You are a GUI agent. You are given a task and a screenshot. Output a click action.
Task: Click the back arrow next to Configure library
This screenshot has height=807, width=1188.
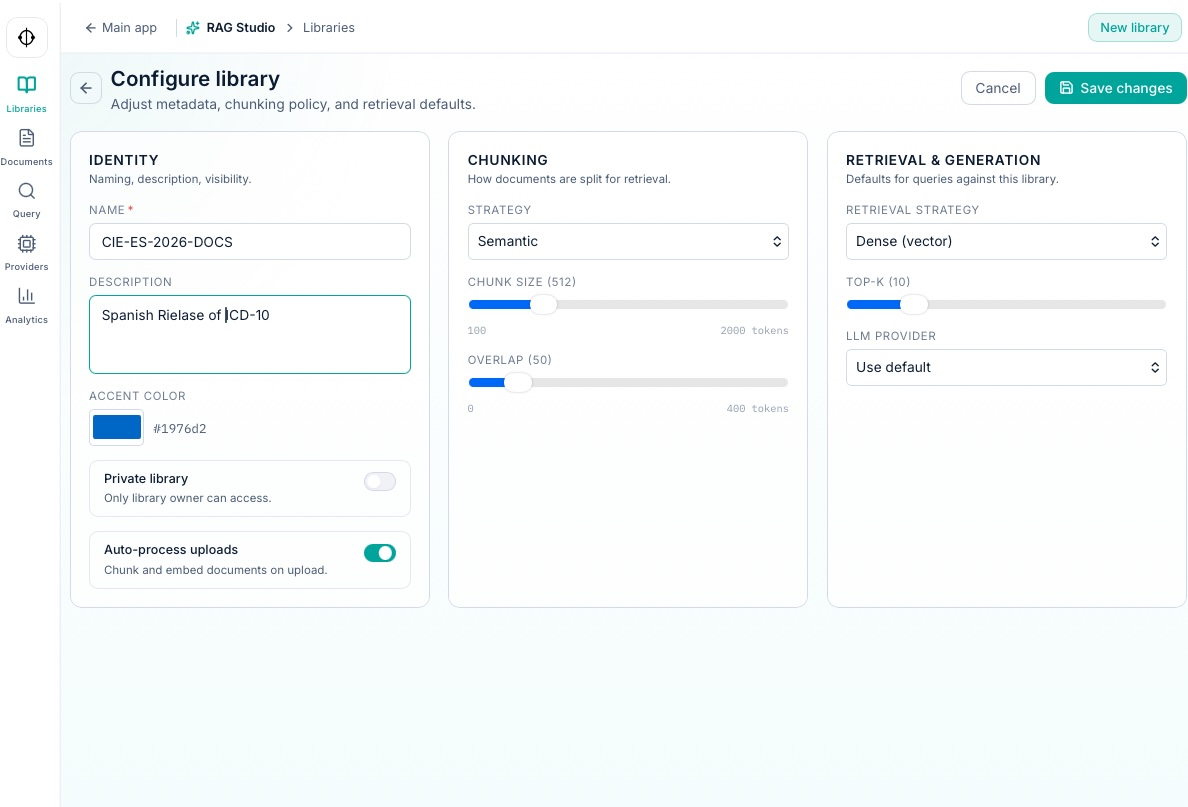point(86,88)
